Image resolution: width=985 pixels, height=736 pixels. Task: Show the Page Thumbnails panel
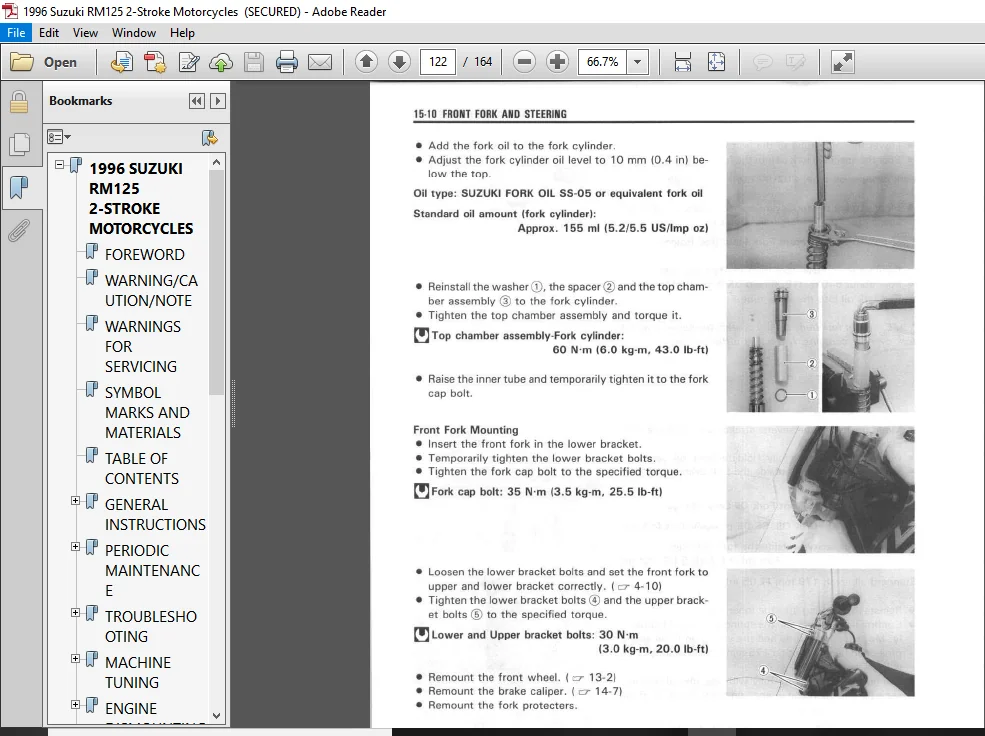(x=19, y=144)
